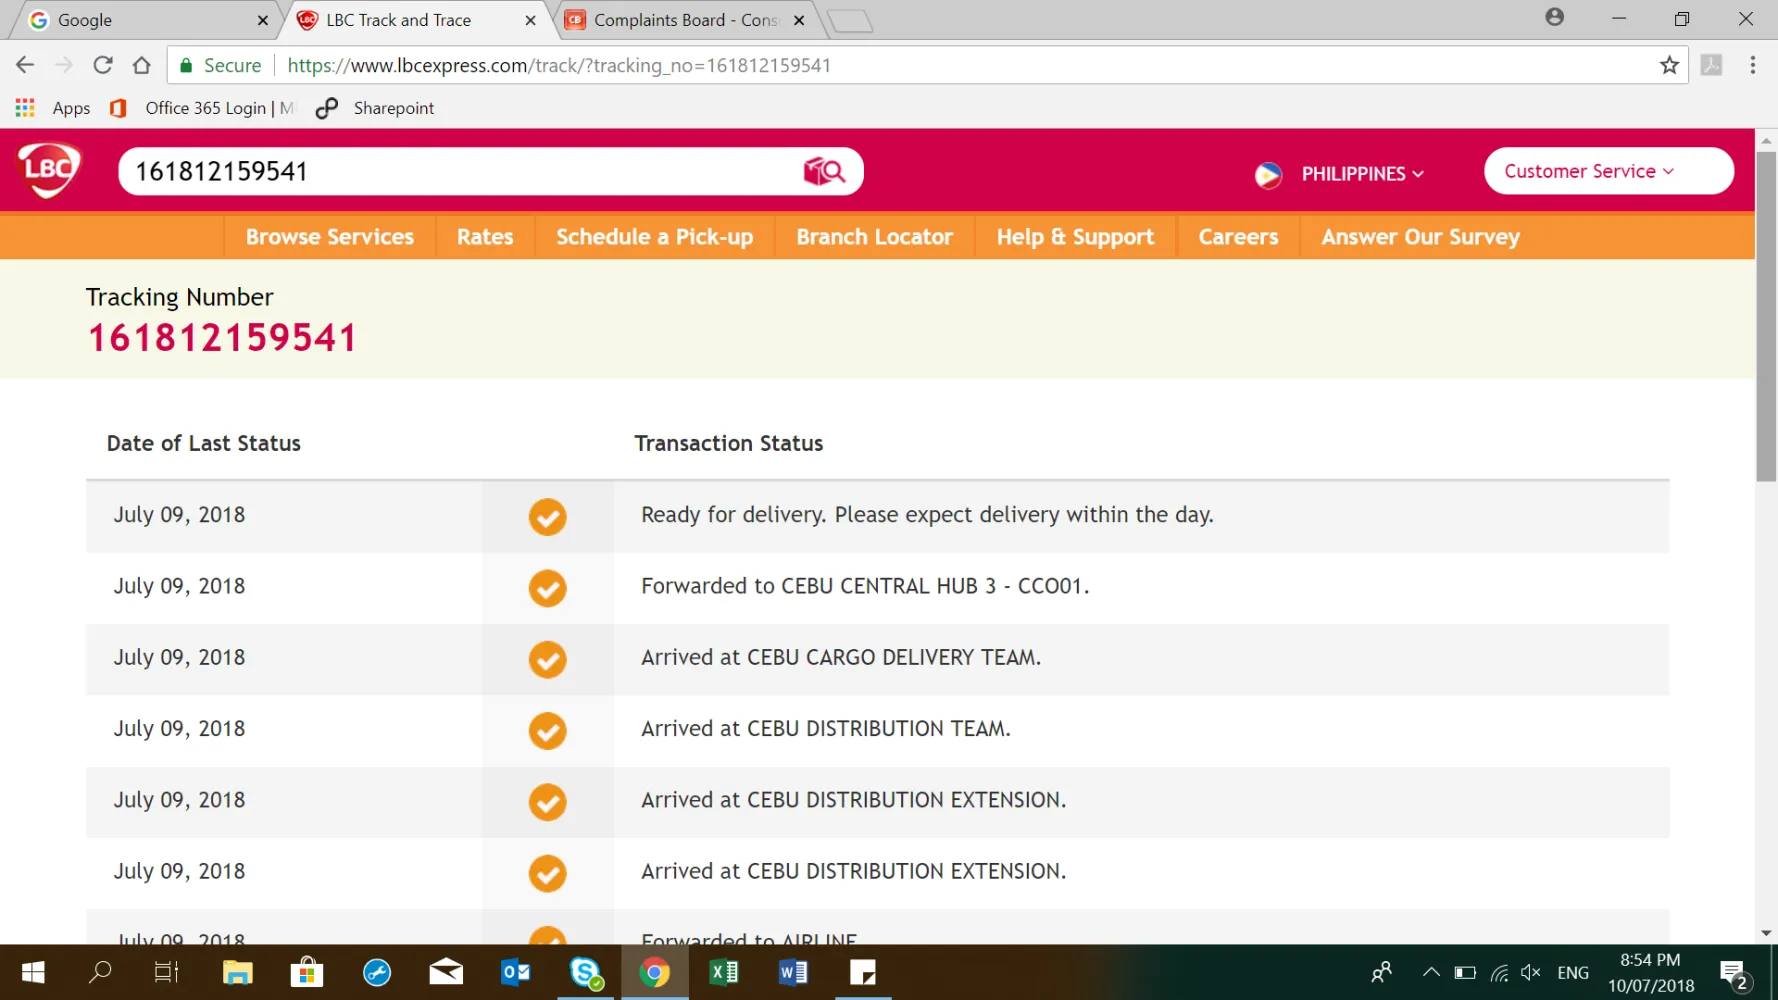
Task: Open Mail app from taskbar
Action: [446, 972]
